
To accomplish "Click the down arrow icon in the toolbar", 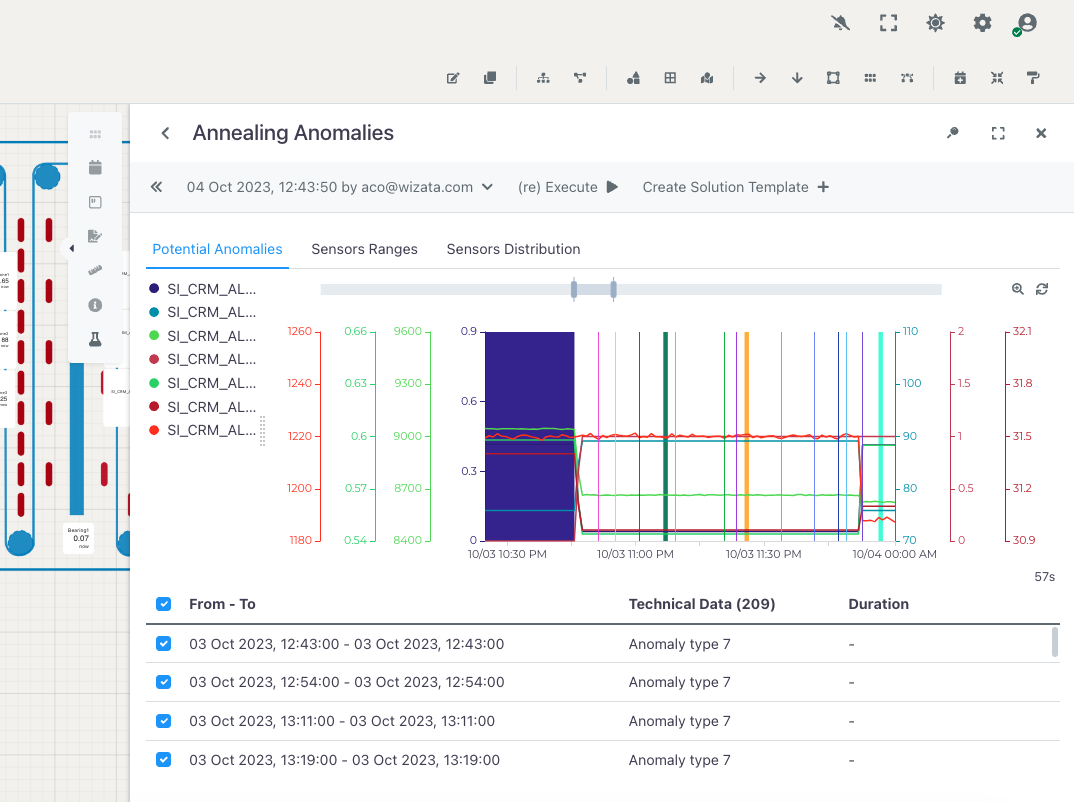I will click(x=797, y=78).
